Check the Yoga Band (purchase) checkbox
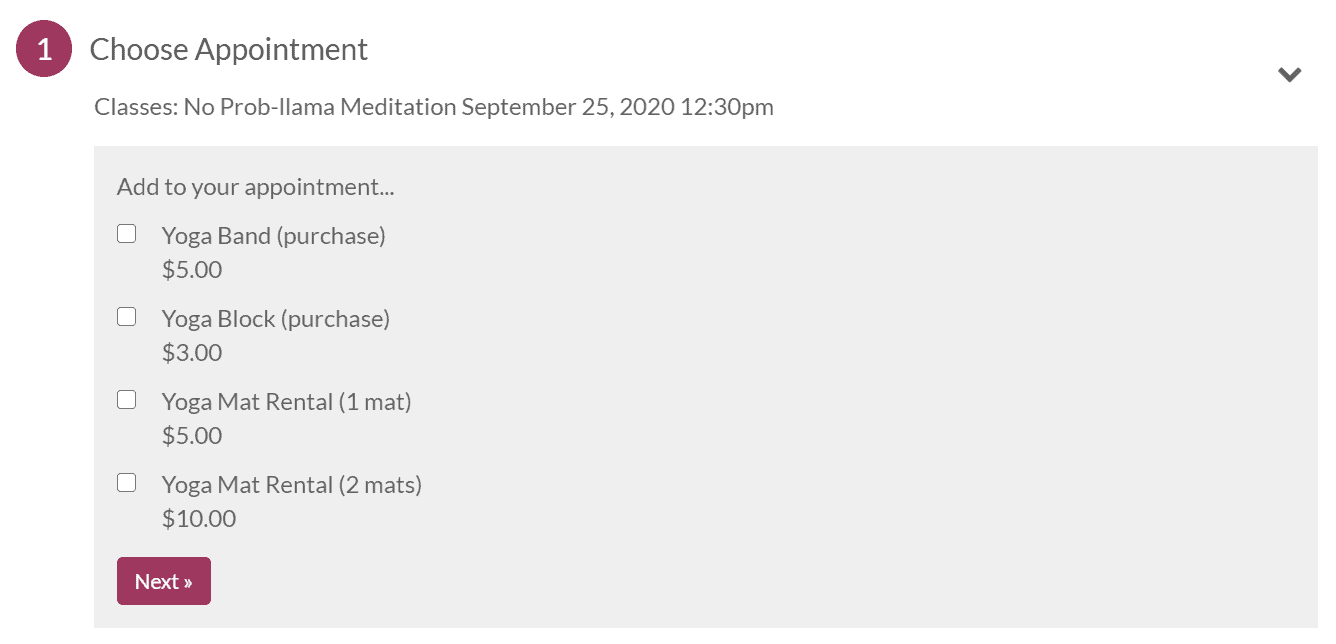1336x644 pixels. [127, 234]
